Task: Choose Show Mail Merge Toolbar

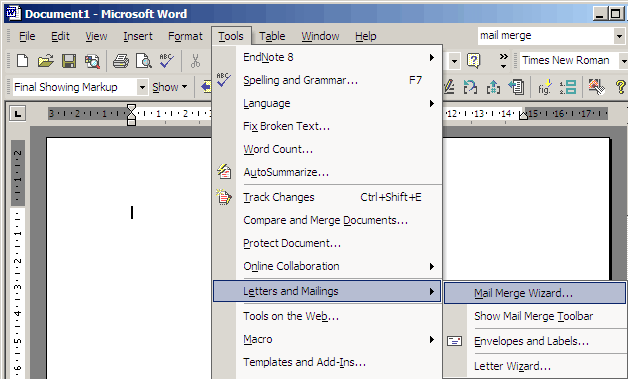Action: coord(535,316)
